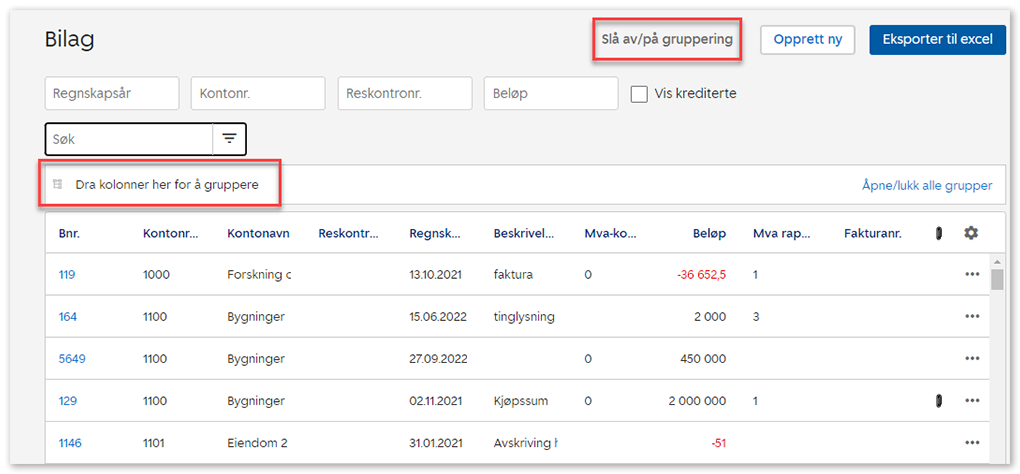Sort by Bnr. column header
Image resolution: width=1020 pixels, height=474 pixels.
(69, 233)
